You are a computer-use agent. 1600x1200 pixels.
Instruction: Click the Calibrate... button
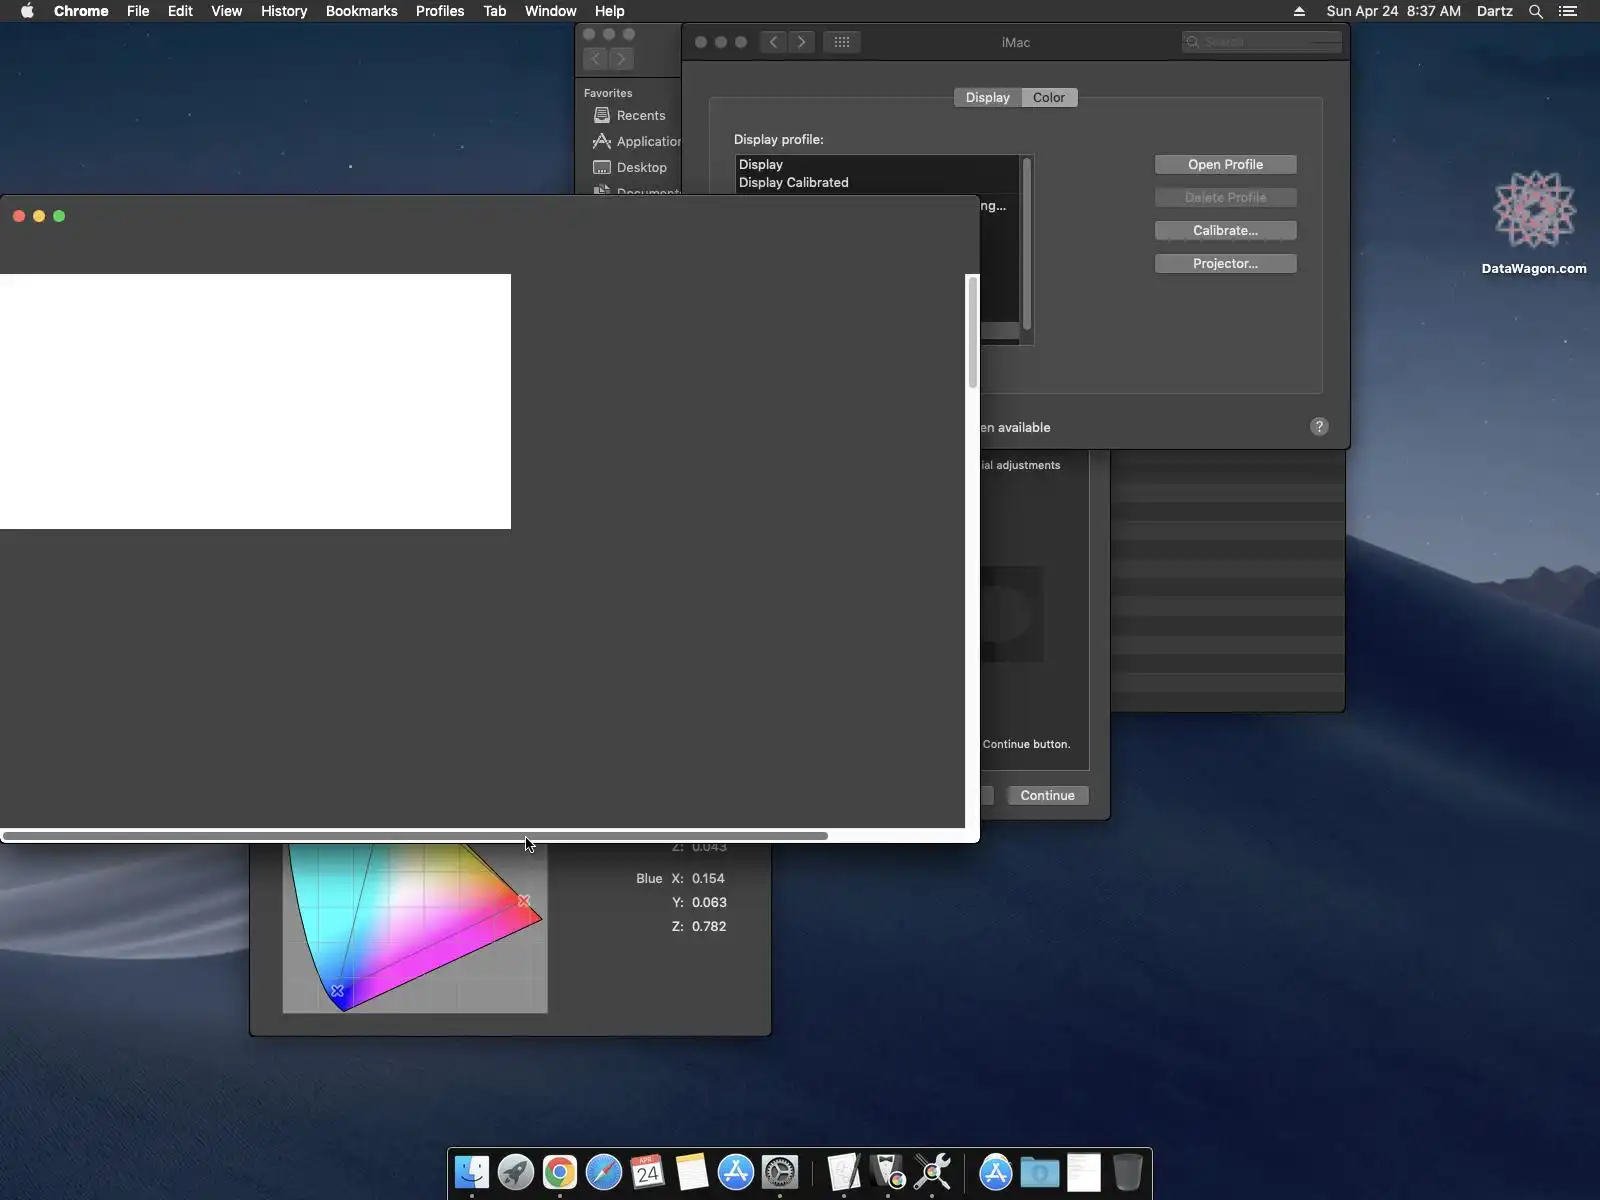point(1226,230)
